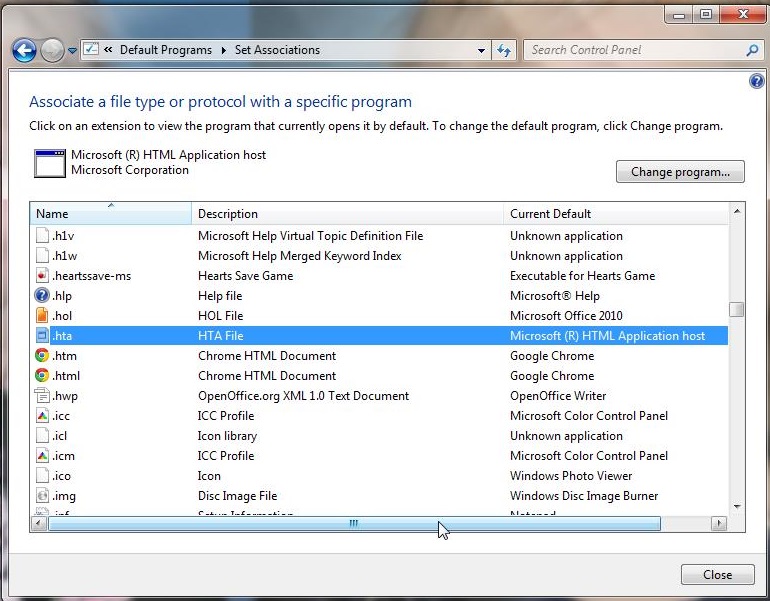The image size is (770, 601).
Task: Click the Control Panel address bar icon
Action: tap(91, 50)
